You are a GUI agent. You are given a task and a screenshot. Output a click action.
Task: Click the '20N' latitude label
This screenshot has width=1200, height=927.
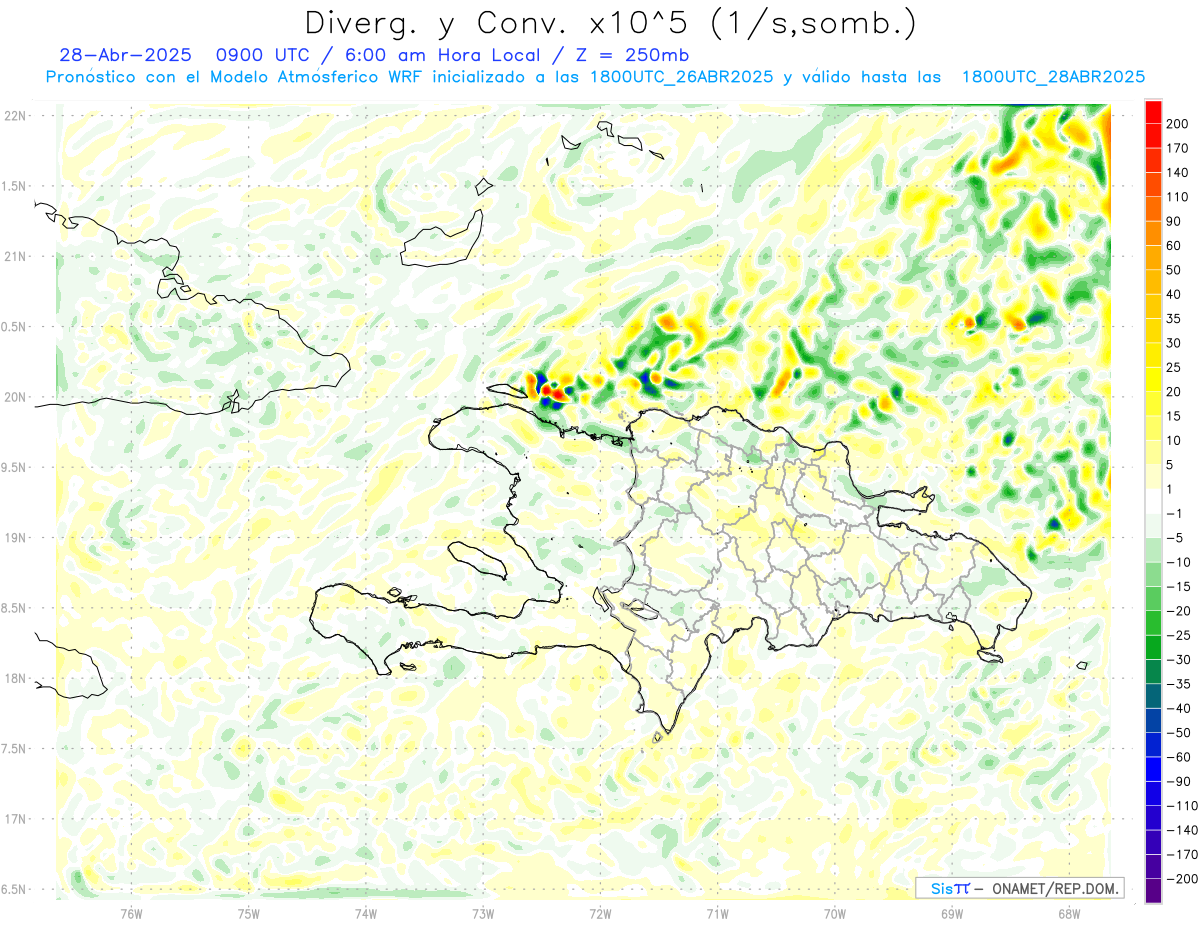tap(15, 397)
